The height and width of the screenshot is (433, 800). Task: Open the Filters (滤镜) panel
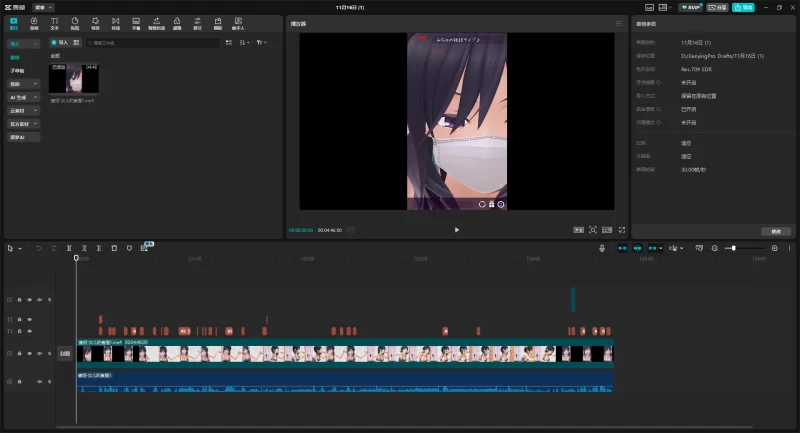coord(177,22)
